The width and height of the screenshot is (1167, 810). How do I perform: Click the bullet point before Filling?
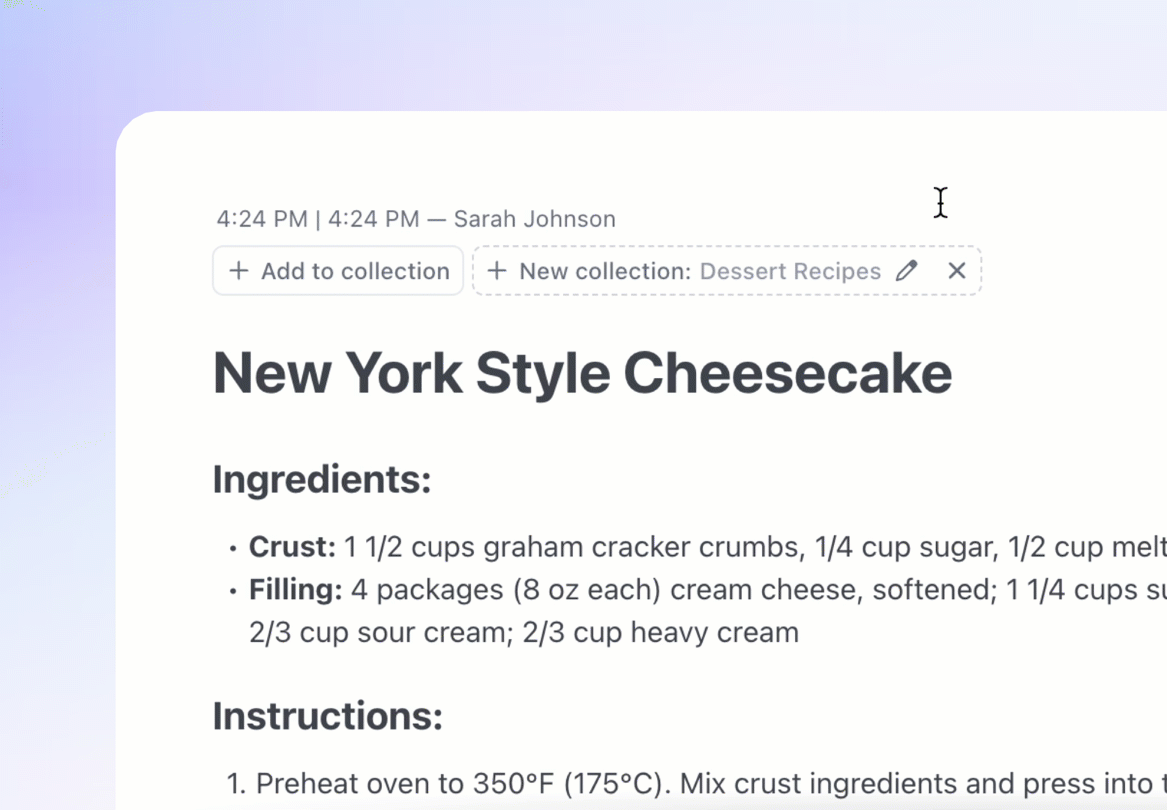pyautogui.click(x=233, y=592)
